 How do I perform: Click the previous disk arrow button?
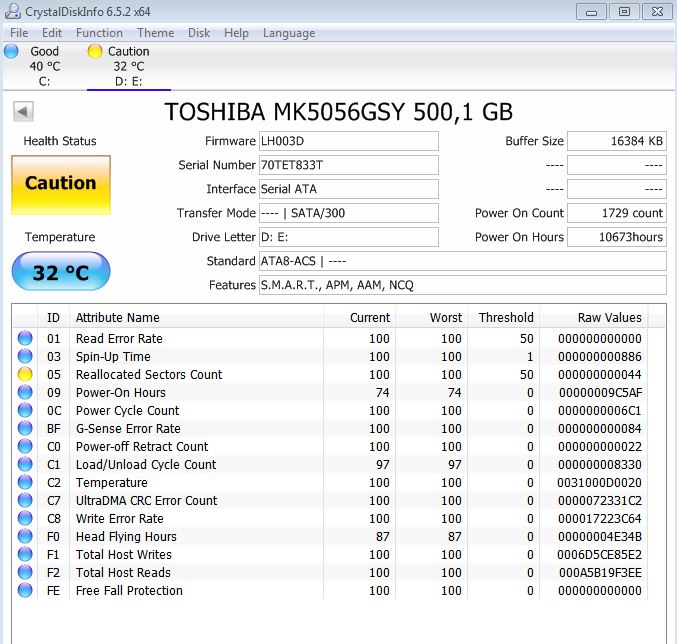tap(23, 112)
